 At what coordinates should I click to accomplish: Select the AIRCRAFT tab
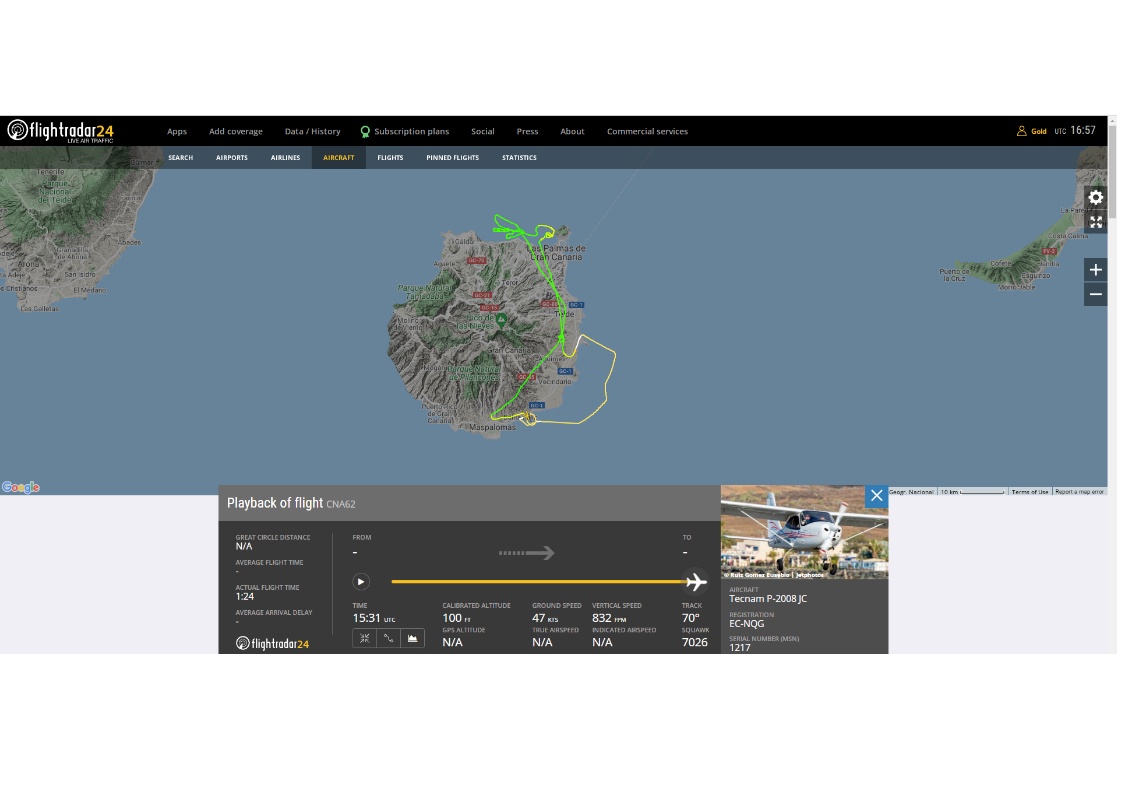339,158
